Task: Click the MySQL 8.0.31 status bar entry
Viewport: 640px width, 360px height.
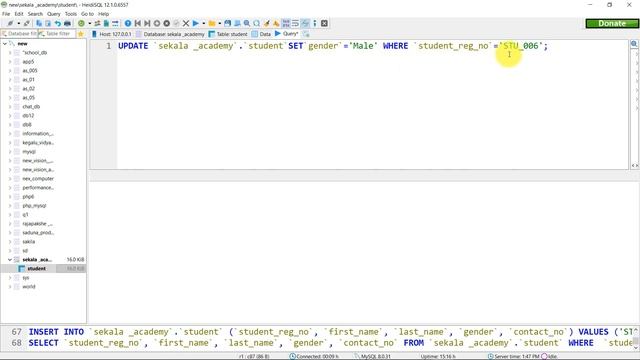Action: coord(372,356)
